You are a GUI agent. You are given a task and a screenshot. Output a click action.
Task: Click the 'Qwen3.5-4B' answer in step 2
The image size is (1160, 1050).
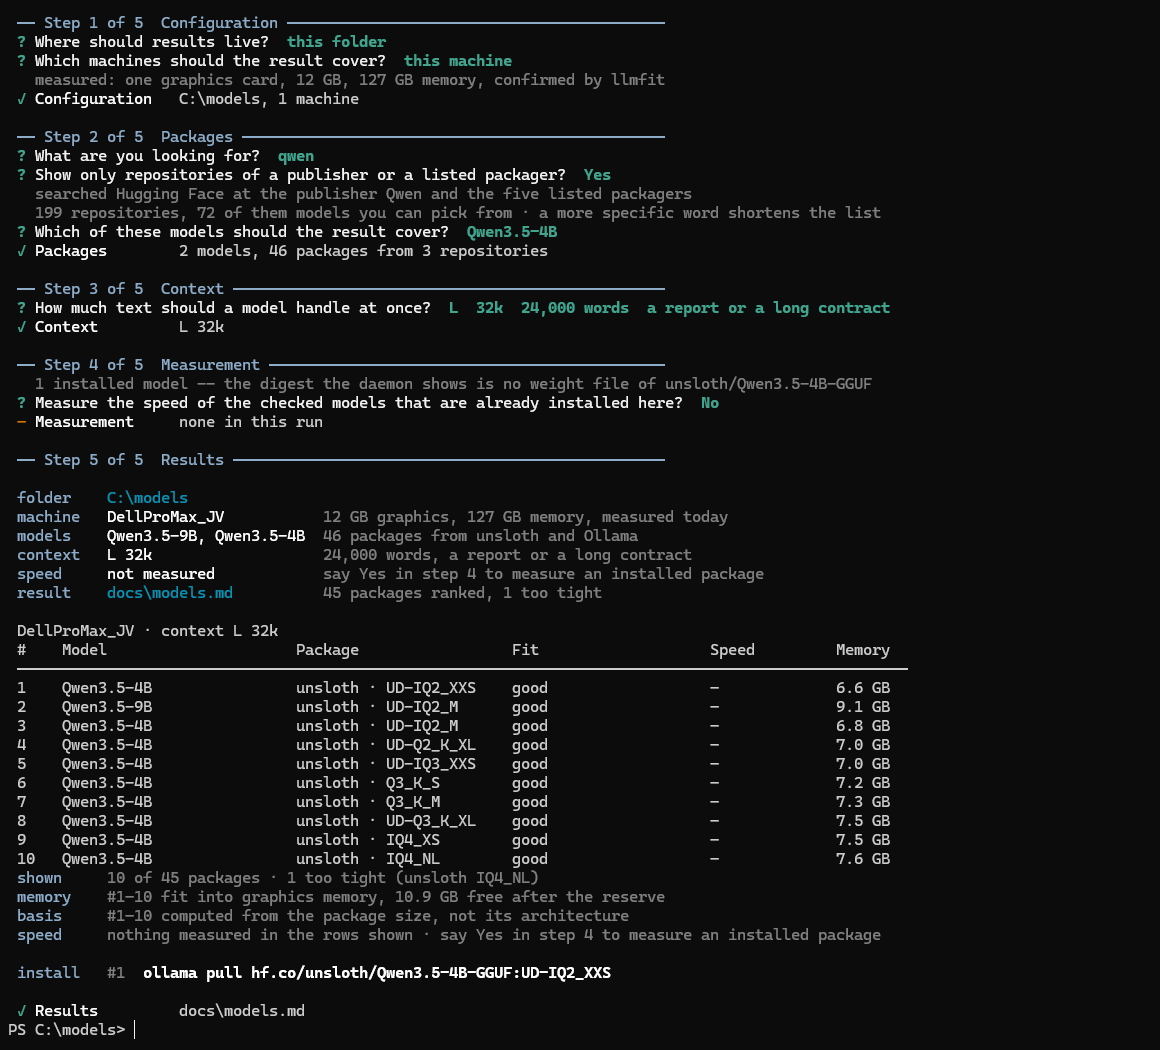pos(511,232)
